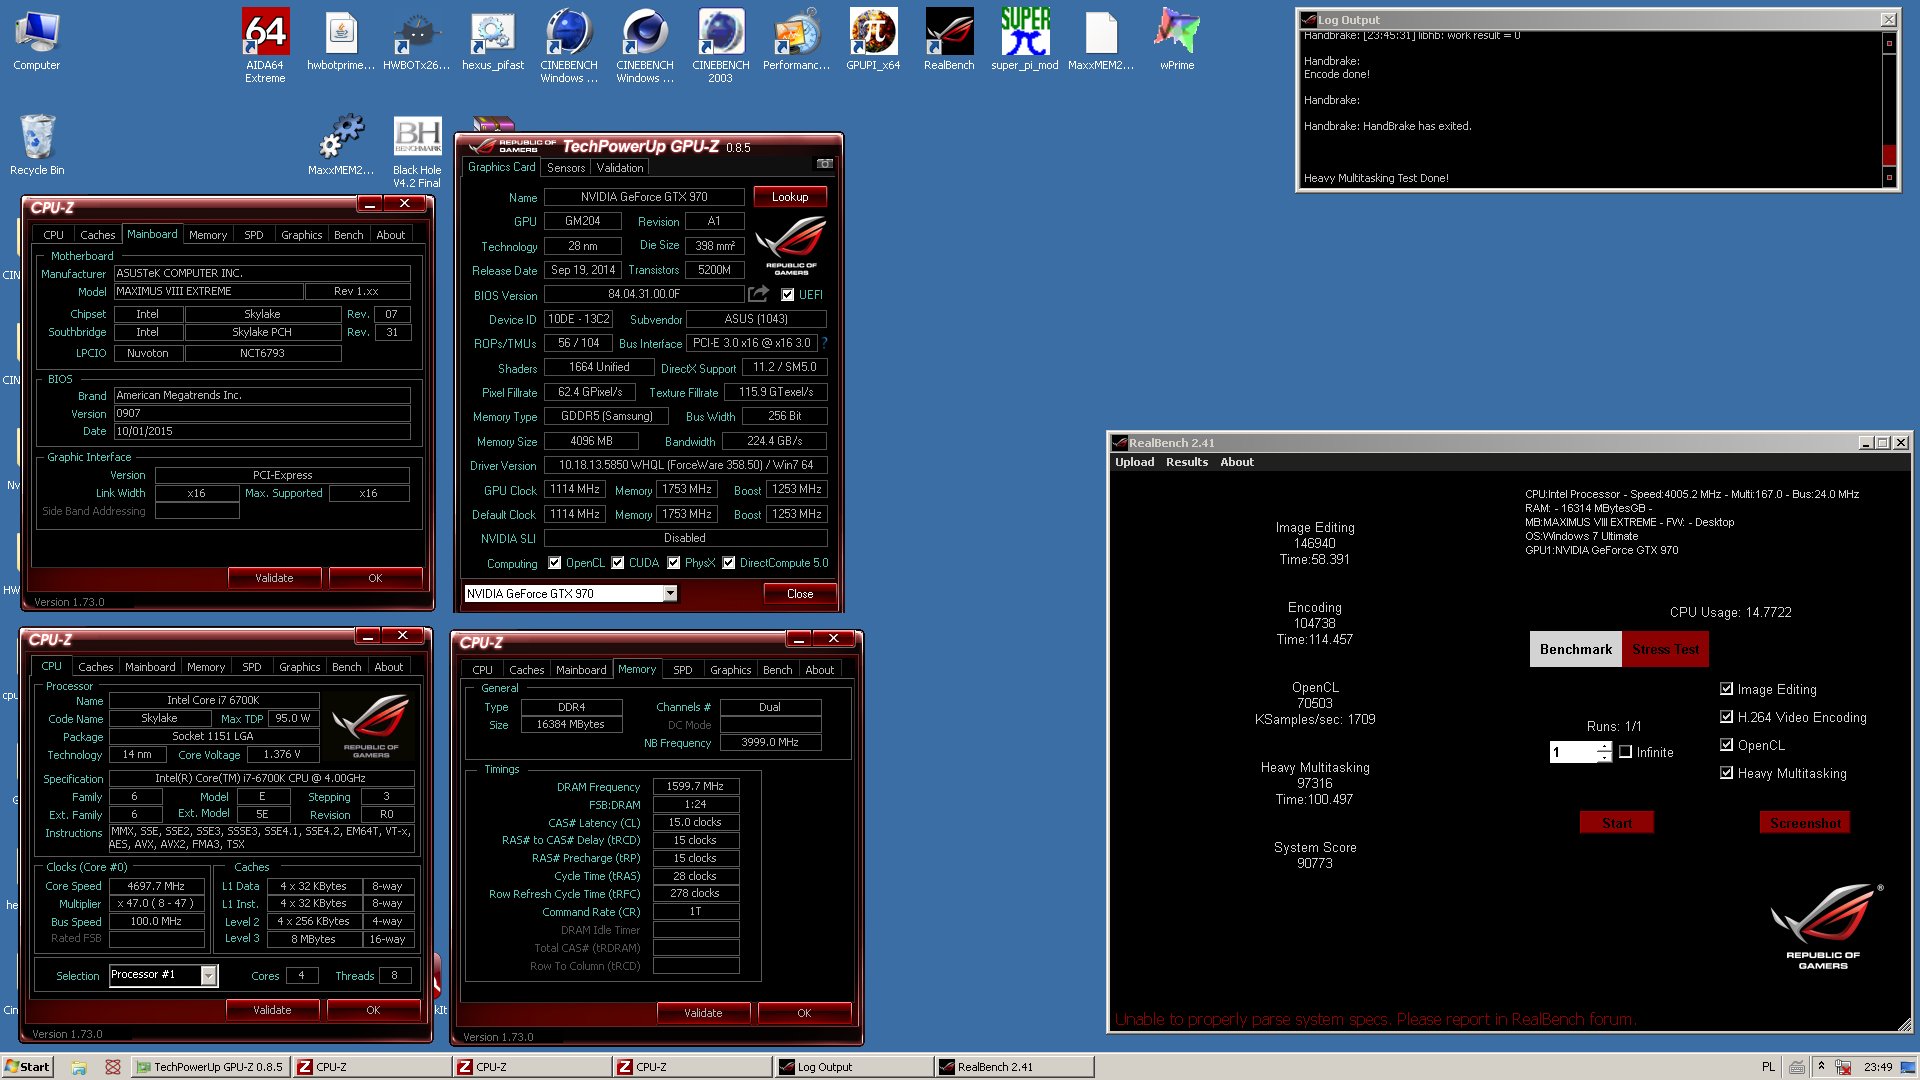Open PerformanceTest desktop shortcut
Screen dimensions: 1920x1080
point(797,40)
